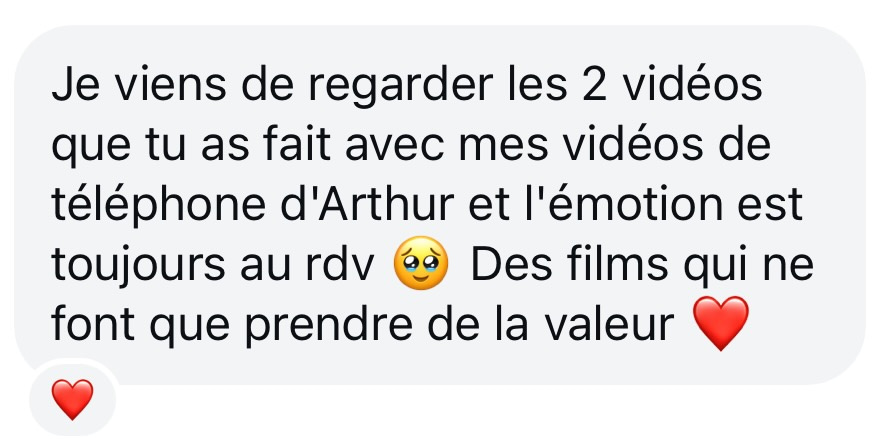This screenshot has height=442, width=878.
Task: Click the number "2" on the first line
Action: click(x=595, y=86)
